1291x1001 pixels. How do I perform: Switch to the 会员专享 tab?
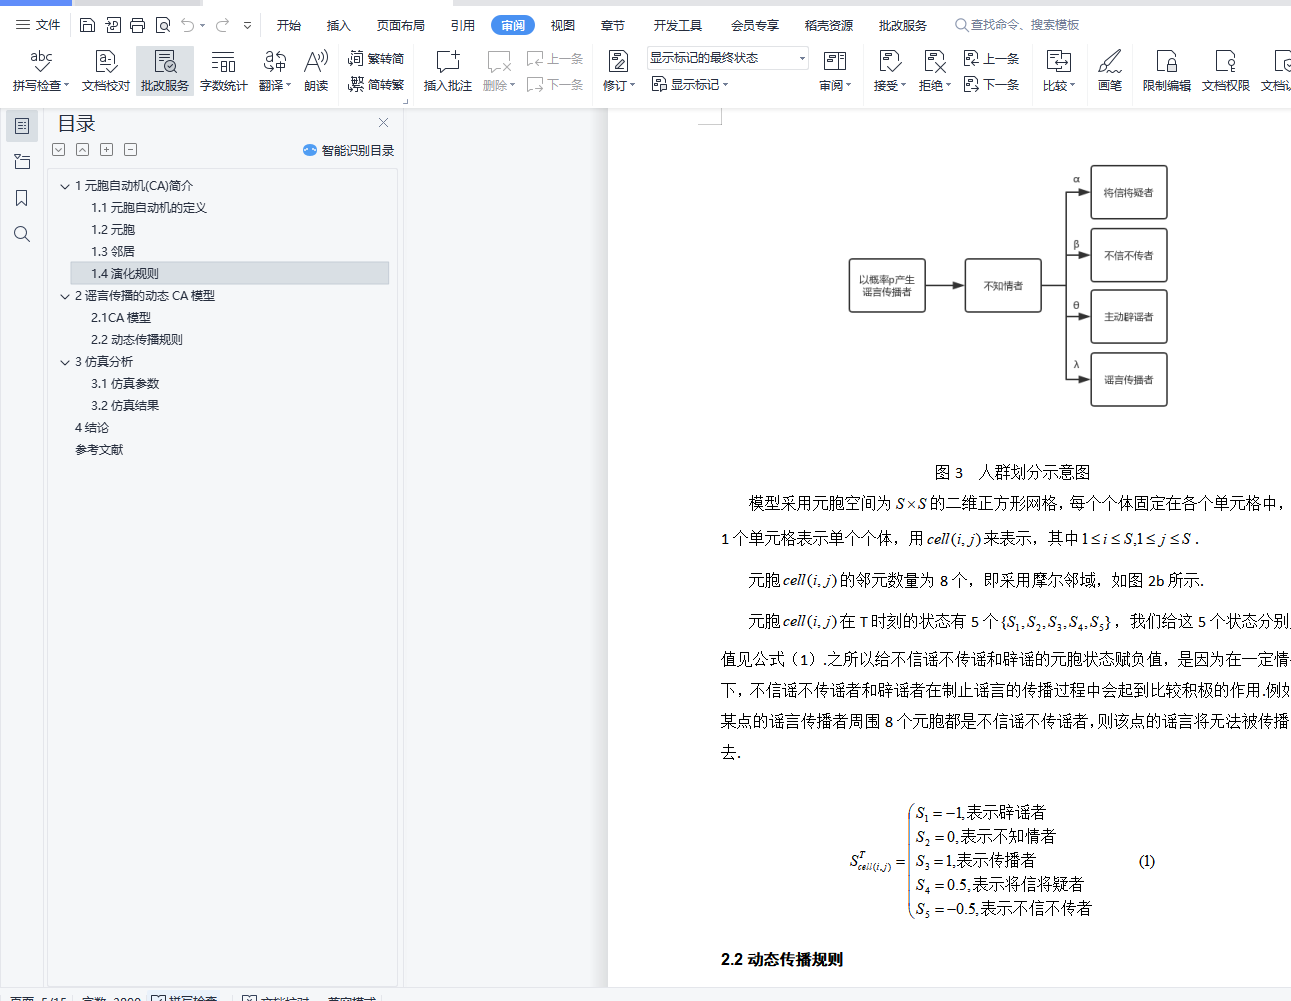click(x=755, y=25)
